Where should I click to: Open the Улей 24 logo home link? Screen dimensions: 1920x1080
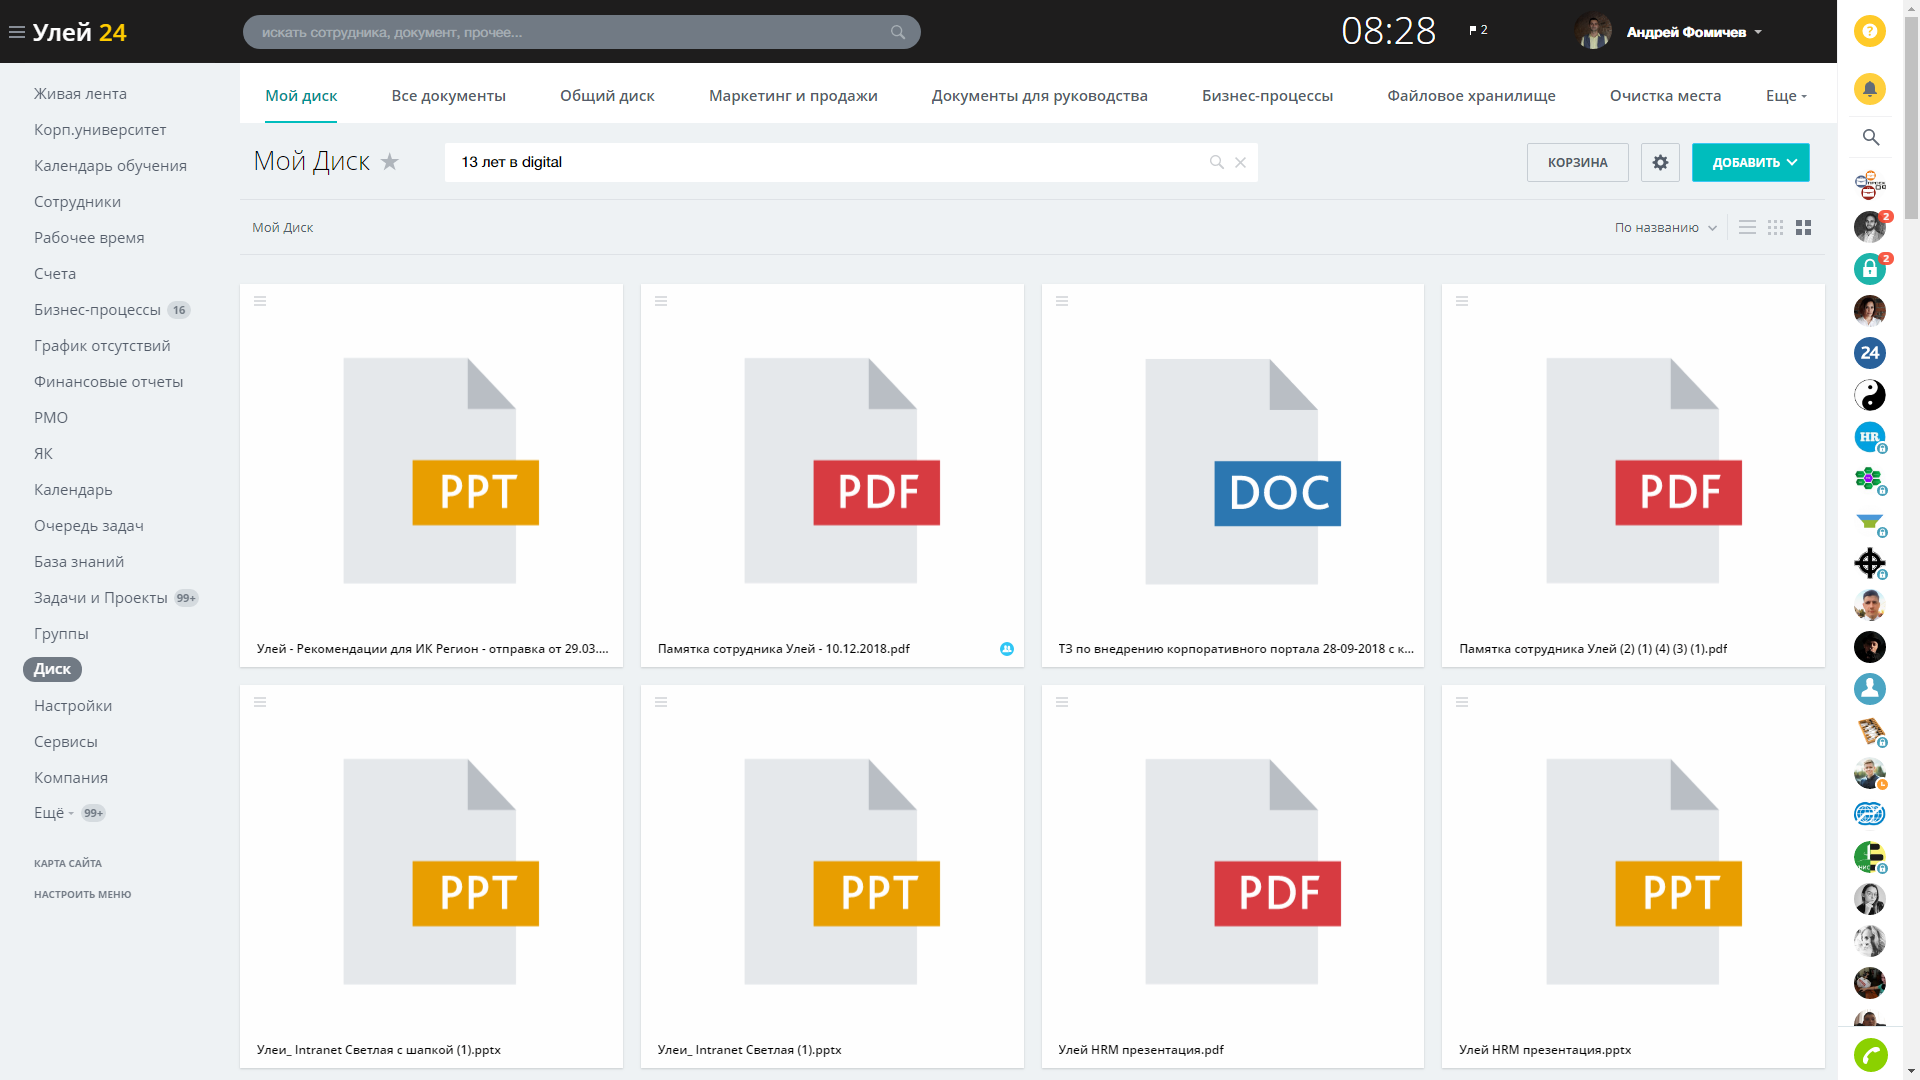click(x=79, y=32)
